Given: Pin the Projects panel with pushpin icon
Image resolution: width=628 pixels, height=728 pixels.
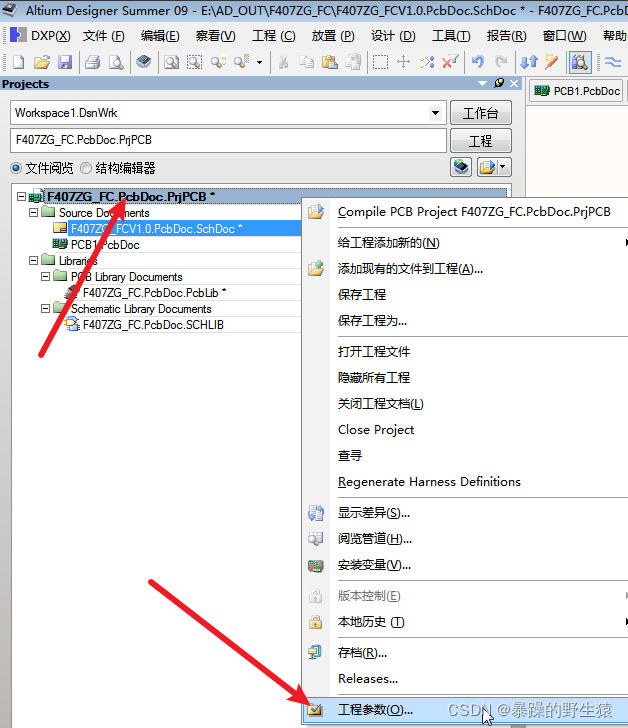Looking at the screenshot, I should coord(499,83).
